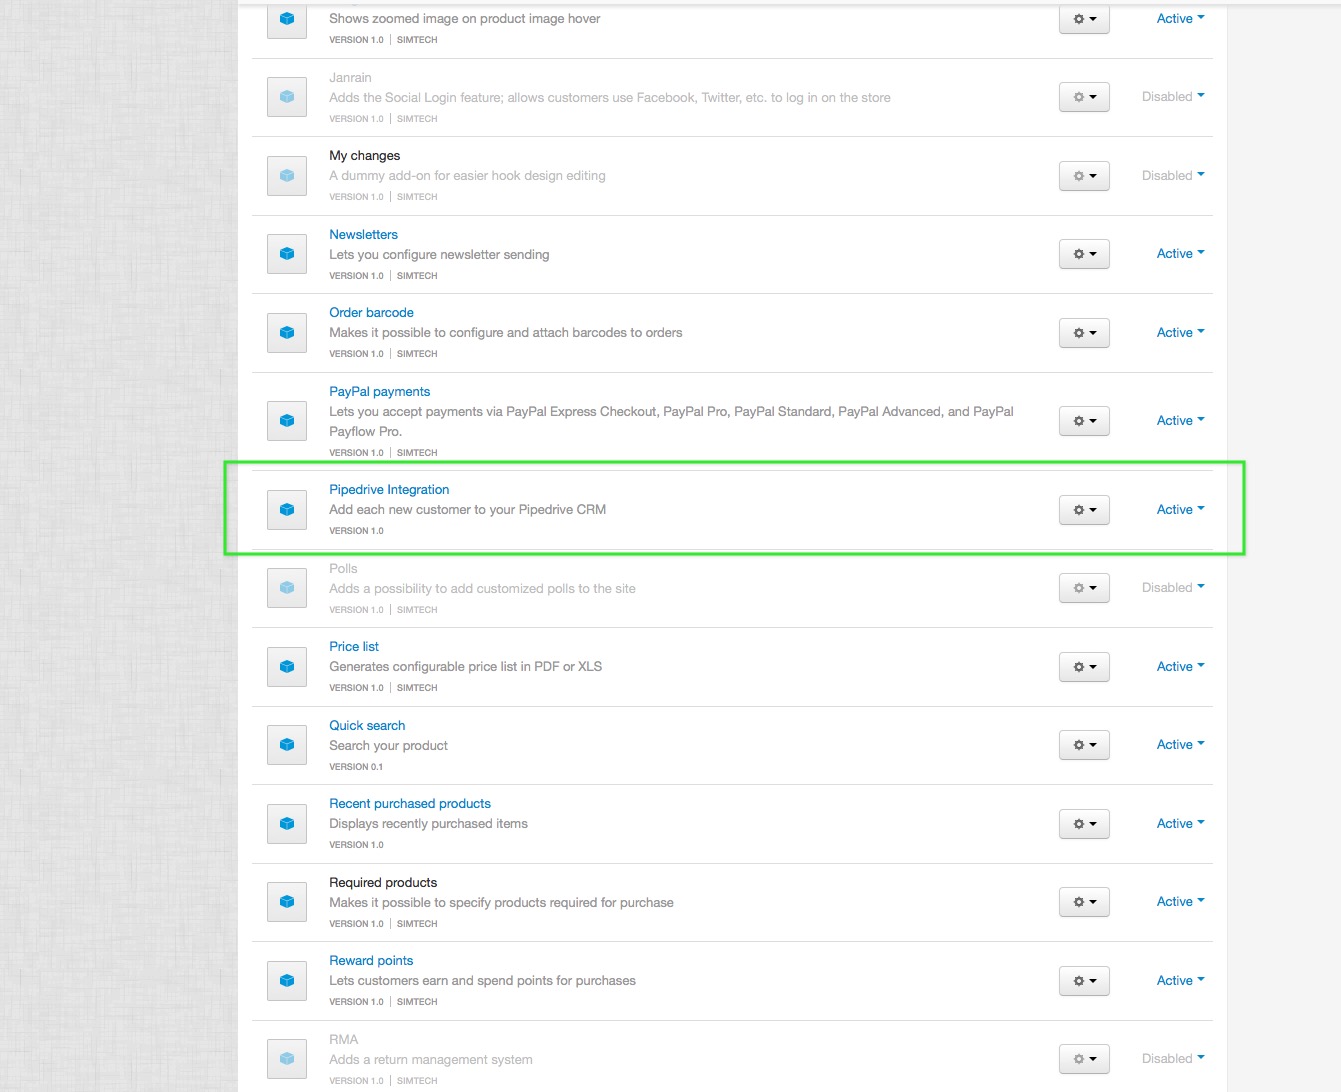Open gear menu for Recent purchased products
The height and width of the screenshot is (1092, 1341).
coord(1084,824)
